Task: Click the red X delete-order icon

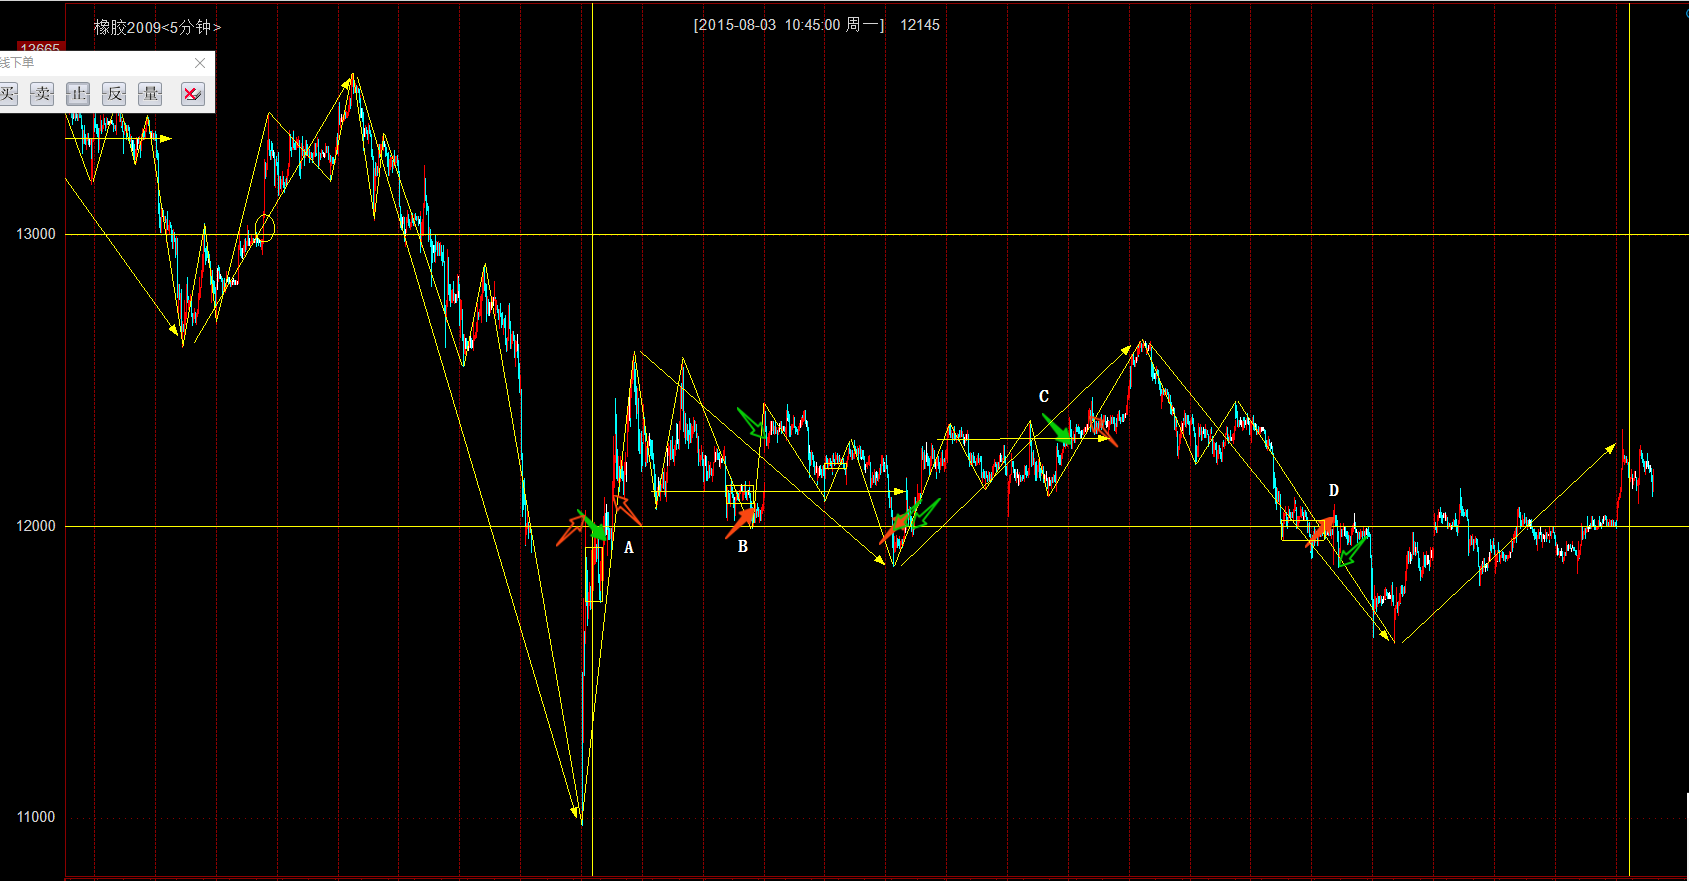Action: click(x=192, y=94)
